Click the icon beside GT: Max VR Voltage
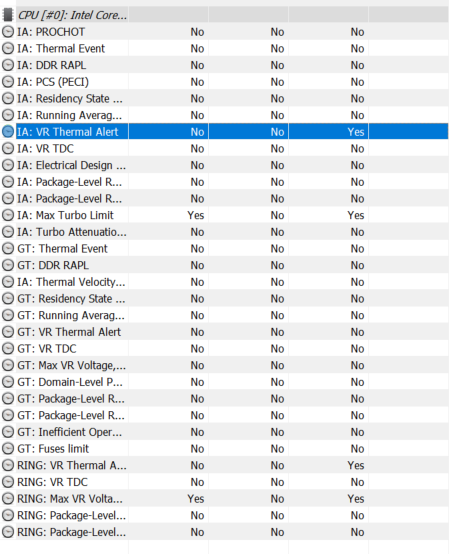 pos(8,365)
